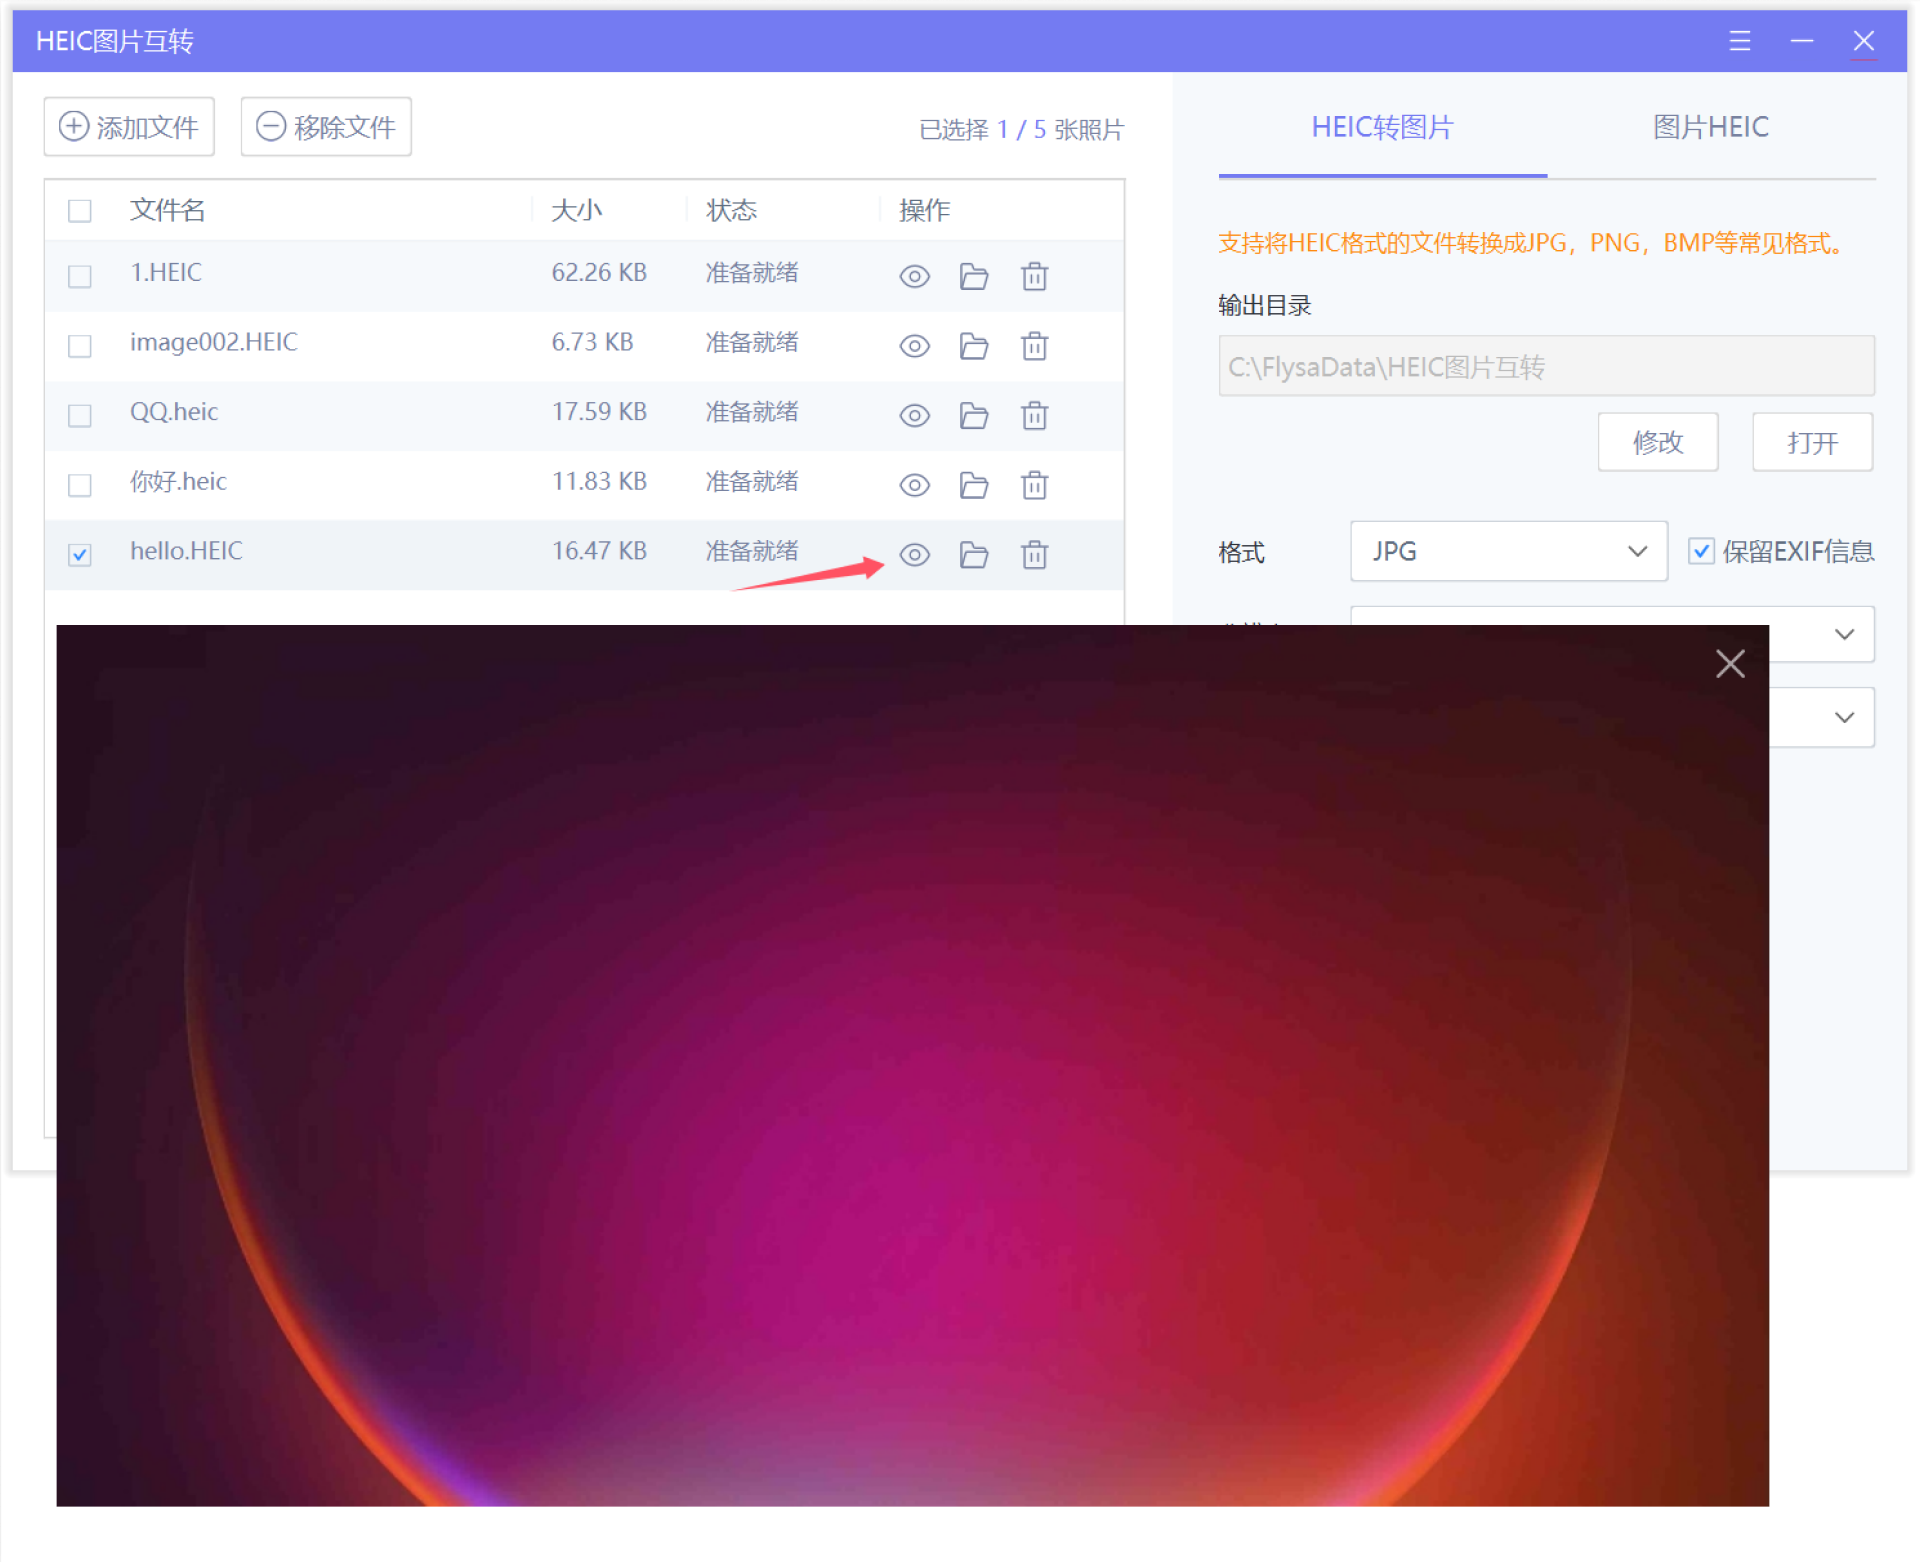Click 修改 to change output directory
Viewport: 1920px width, 1562px height.
pos(1657,442)
